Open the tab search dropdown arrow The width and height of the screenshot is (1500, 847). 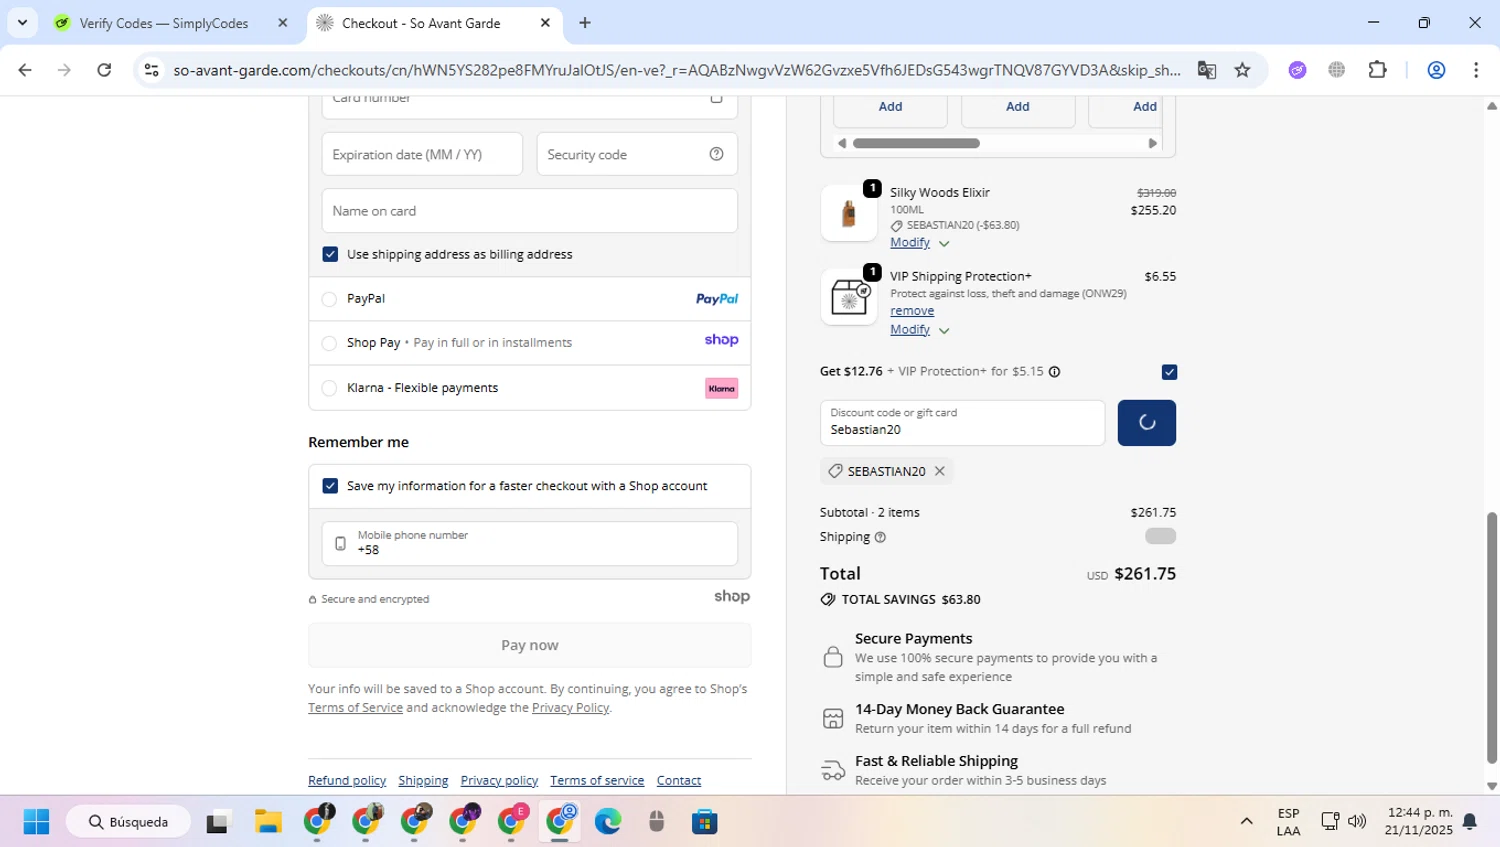(22, 22)
